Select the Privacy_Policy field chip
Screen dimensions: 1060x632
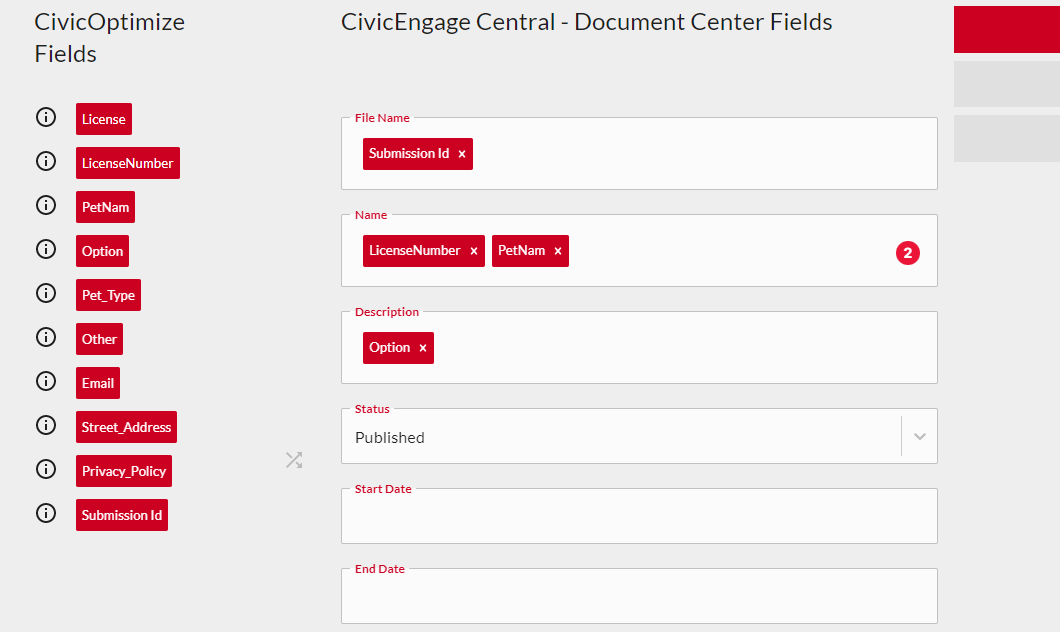tap(124, 471)
